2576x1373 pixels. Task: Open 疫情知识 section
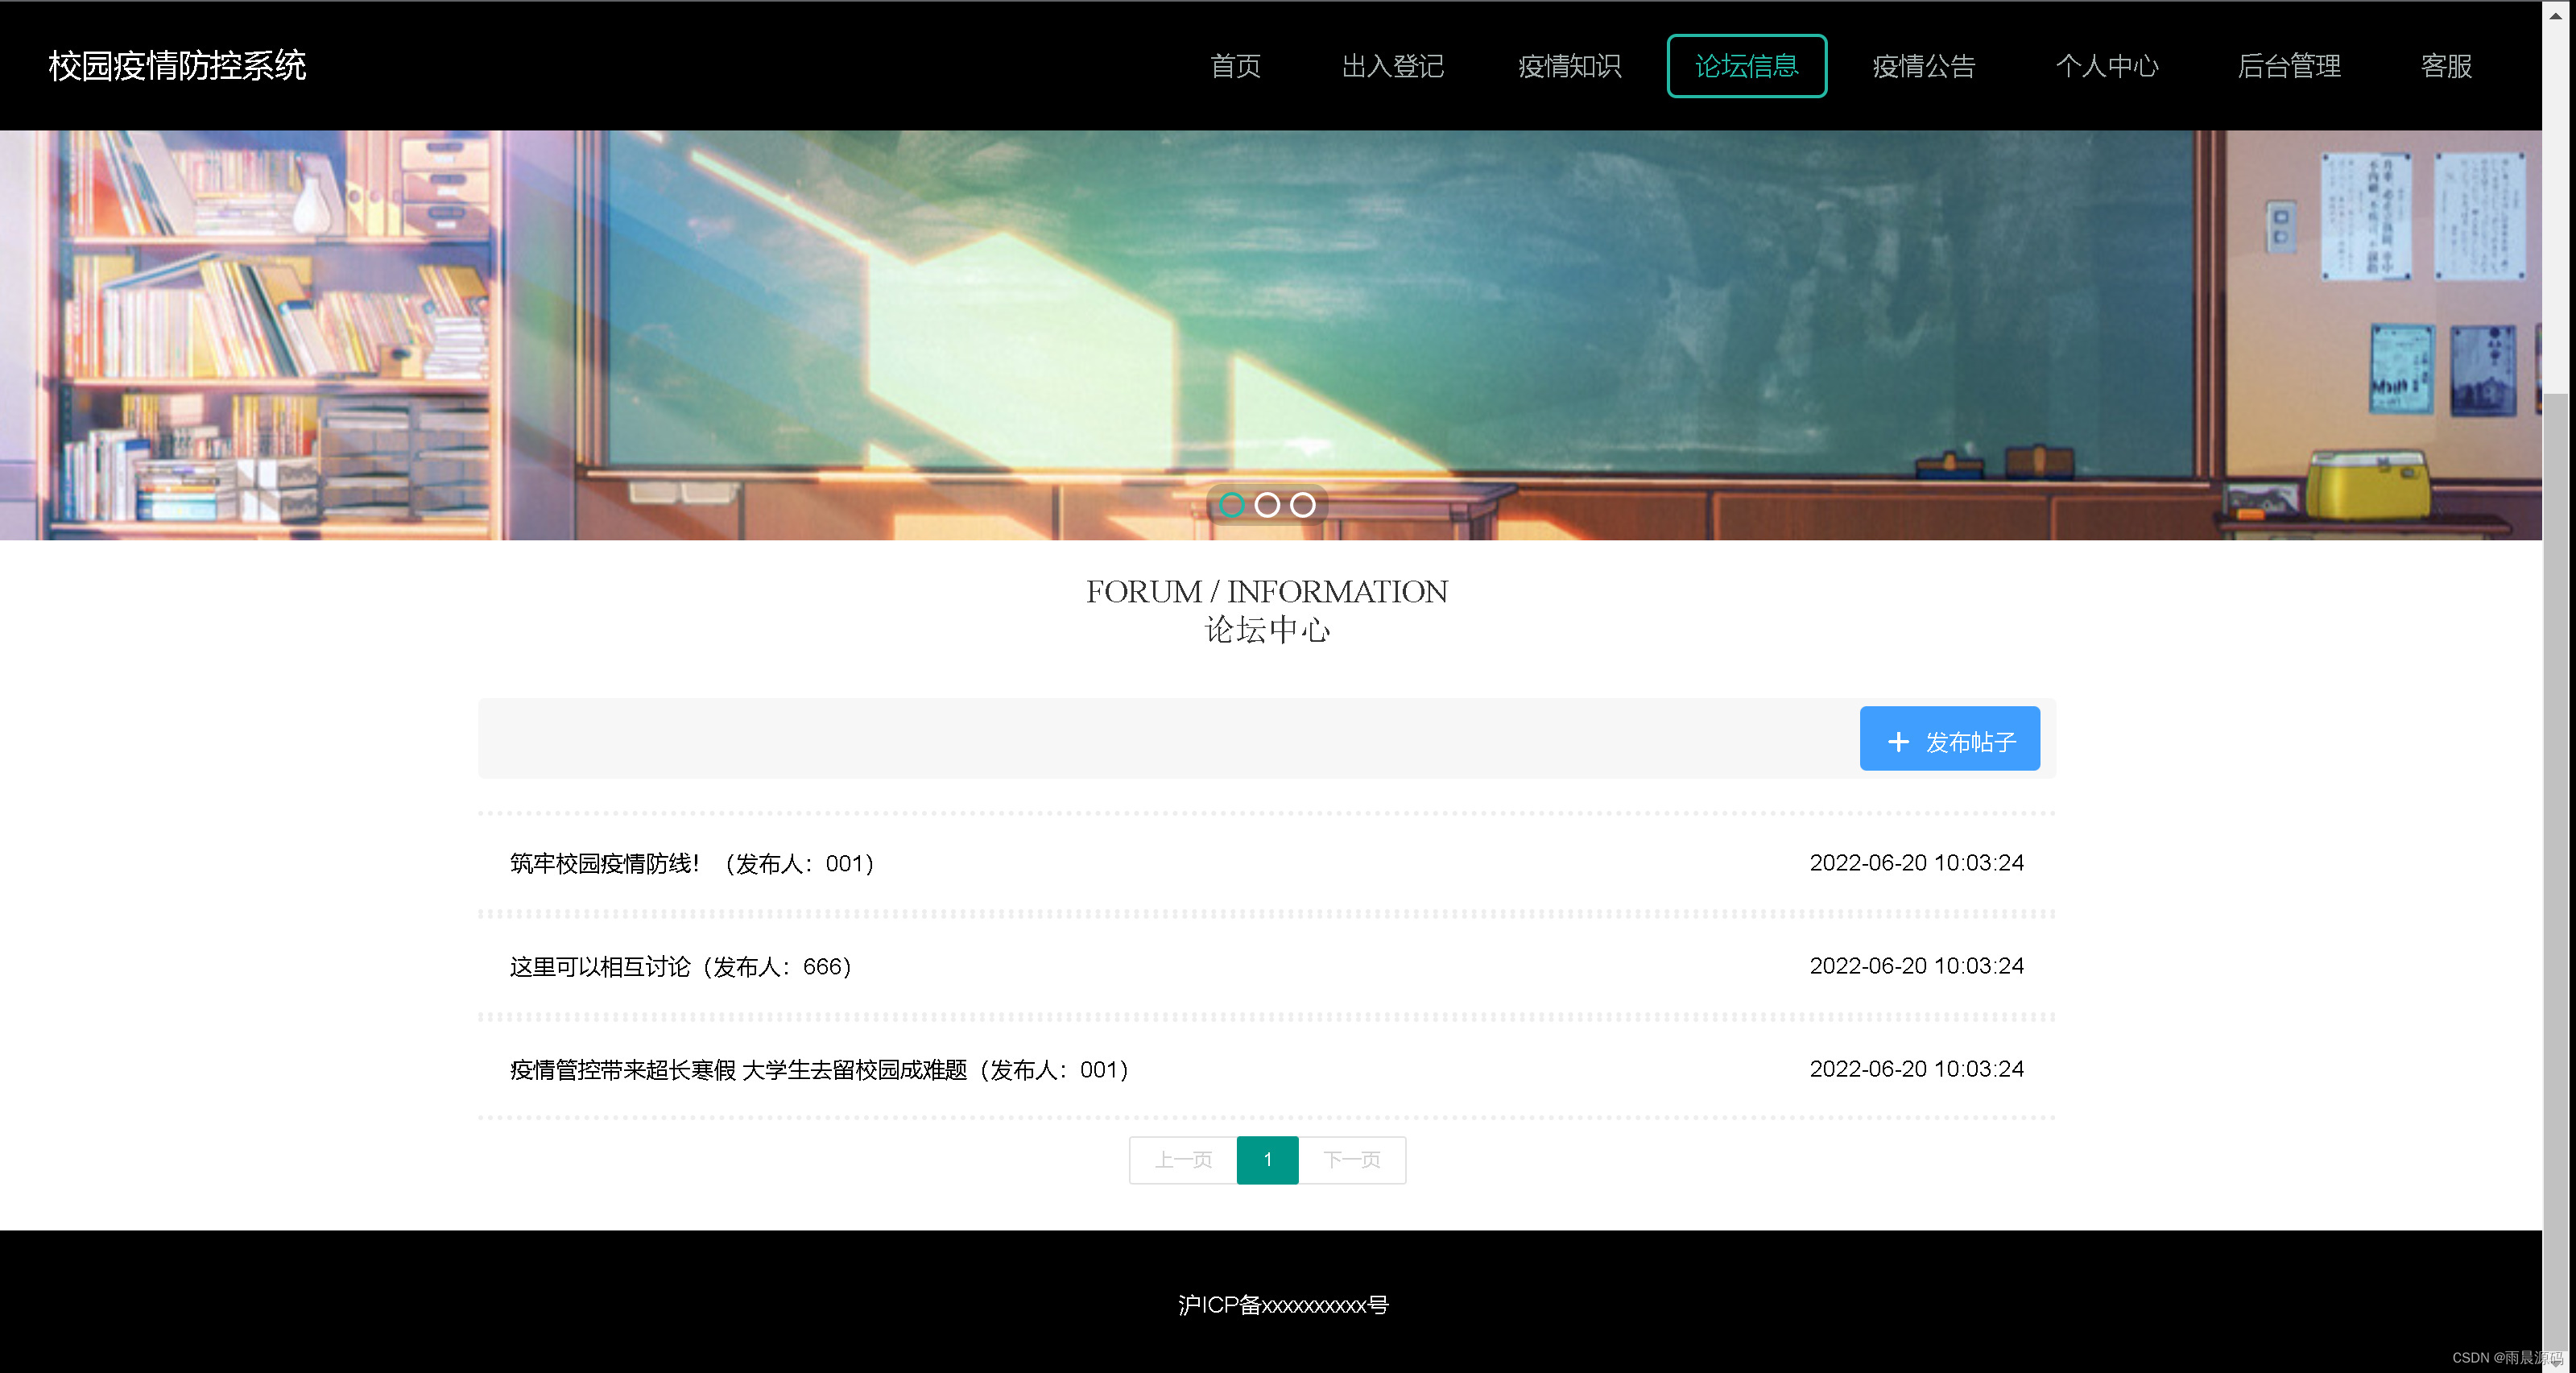(x=1569, y=66)
